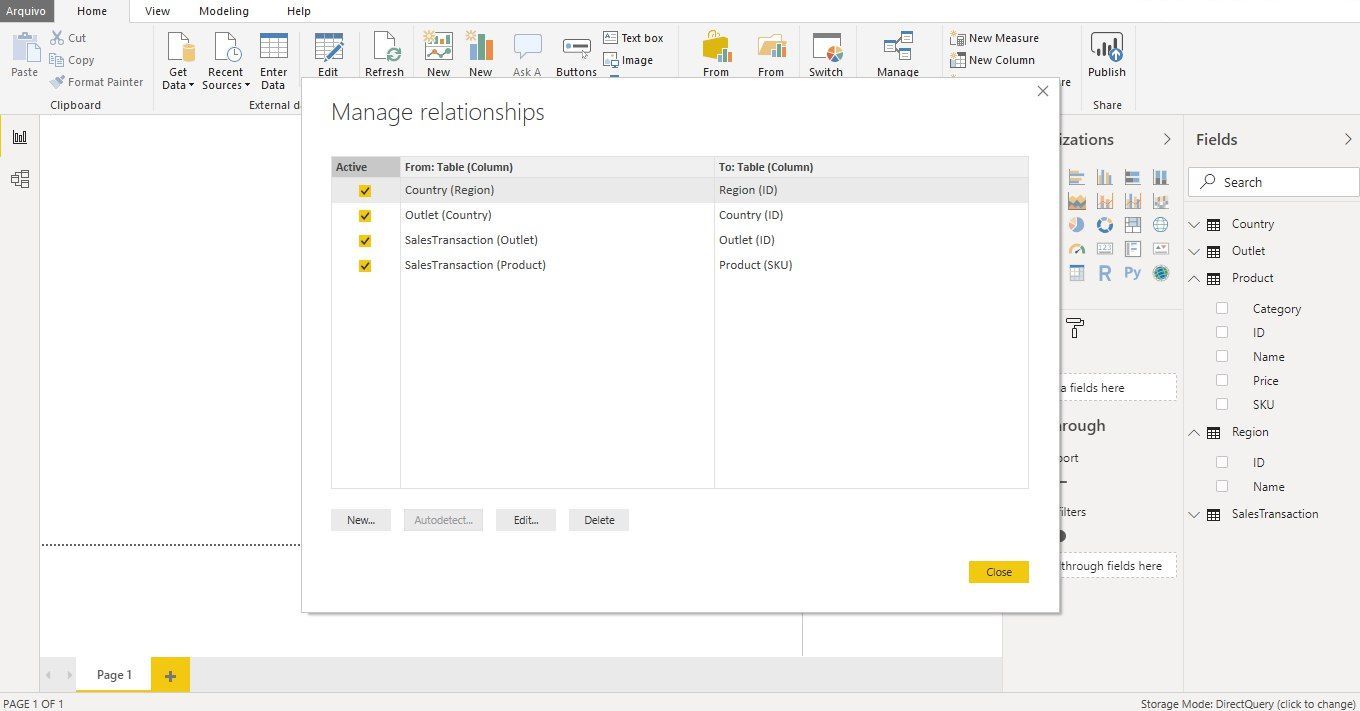Screen dimensions: 1360x711
Task: Click the Search box in Fields pane
Action: pos(1273,182)
